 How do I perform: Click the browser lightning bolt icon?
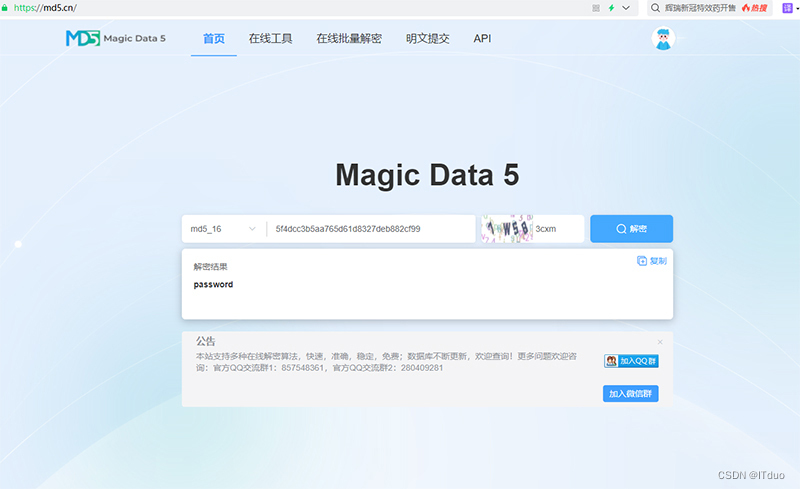(x=611, y=8)
